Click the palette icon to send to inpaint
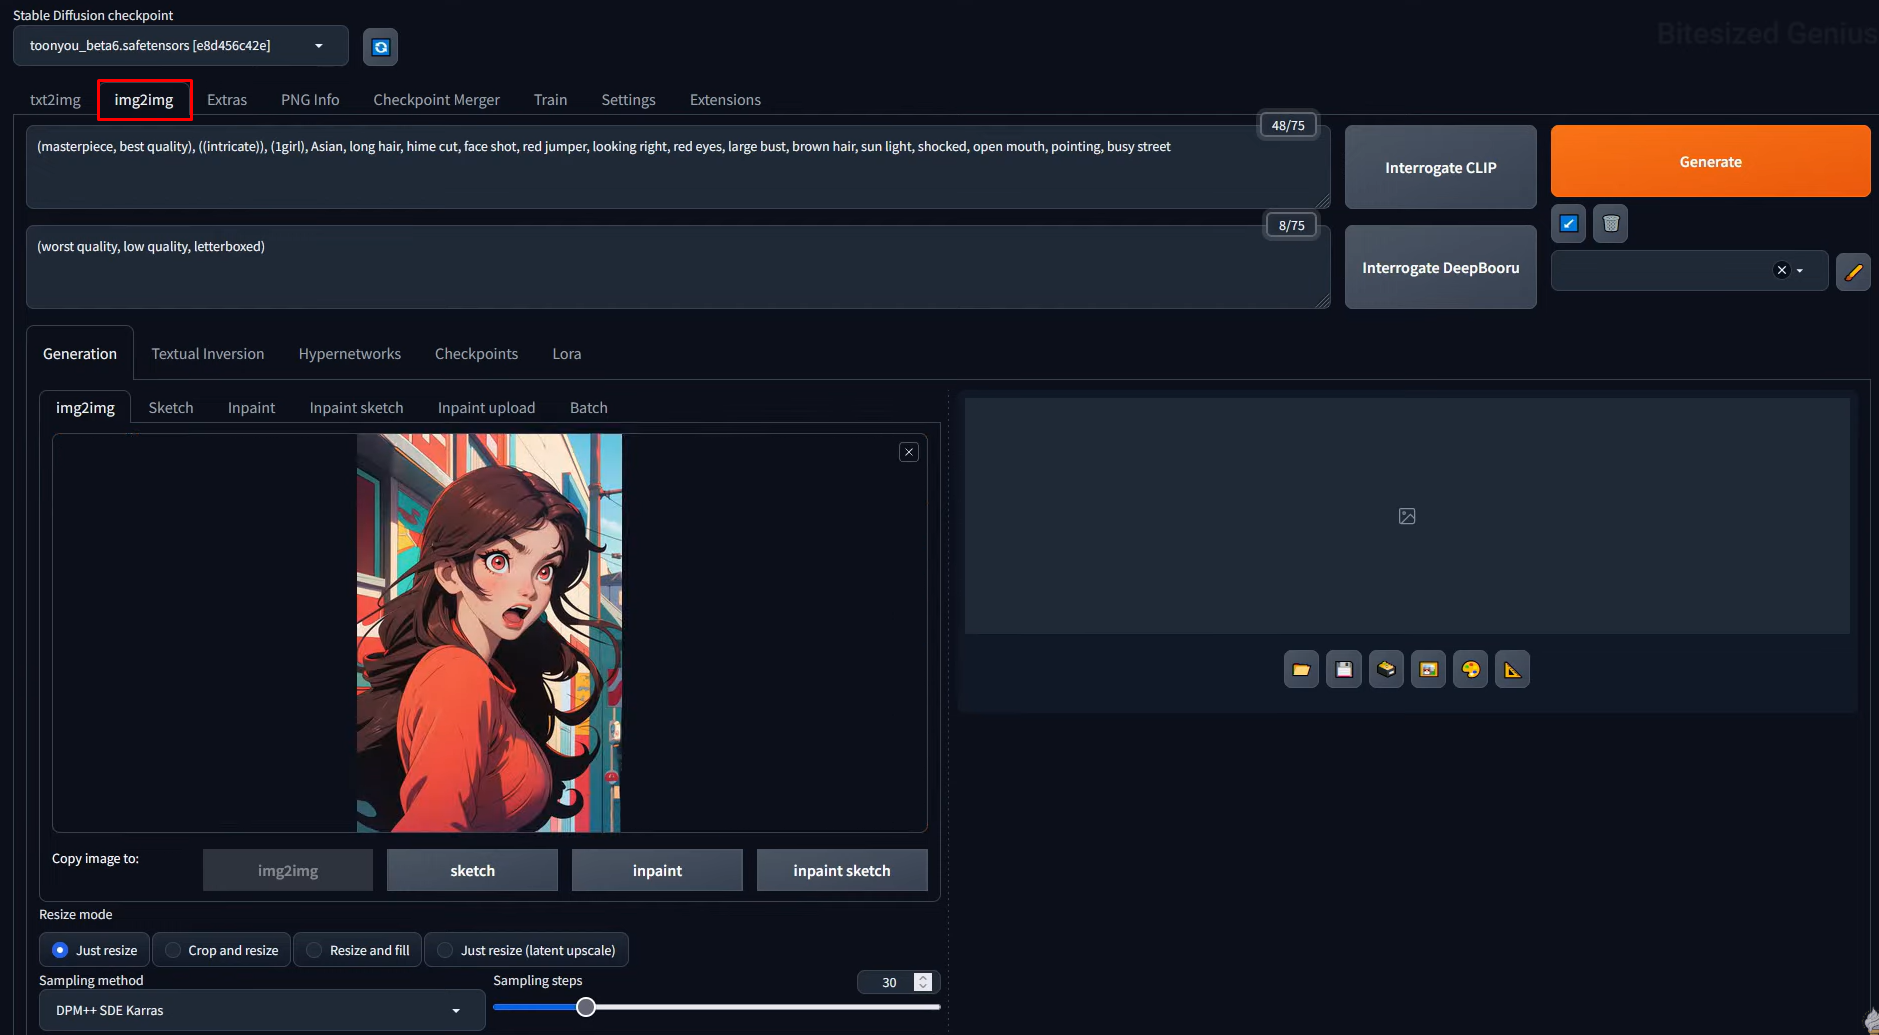Viewport: 1879px width, 1035px height. (1470, 669)
